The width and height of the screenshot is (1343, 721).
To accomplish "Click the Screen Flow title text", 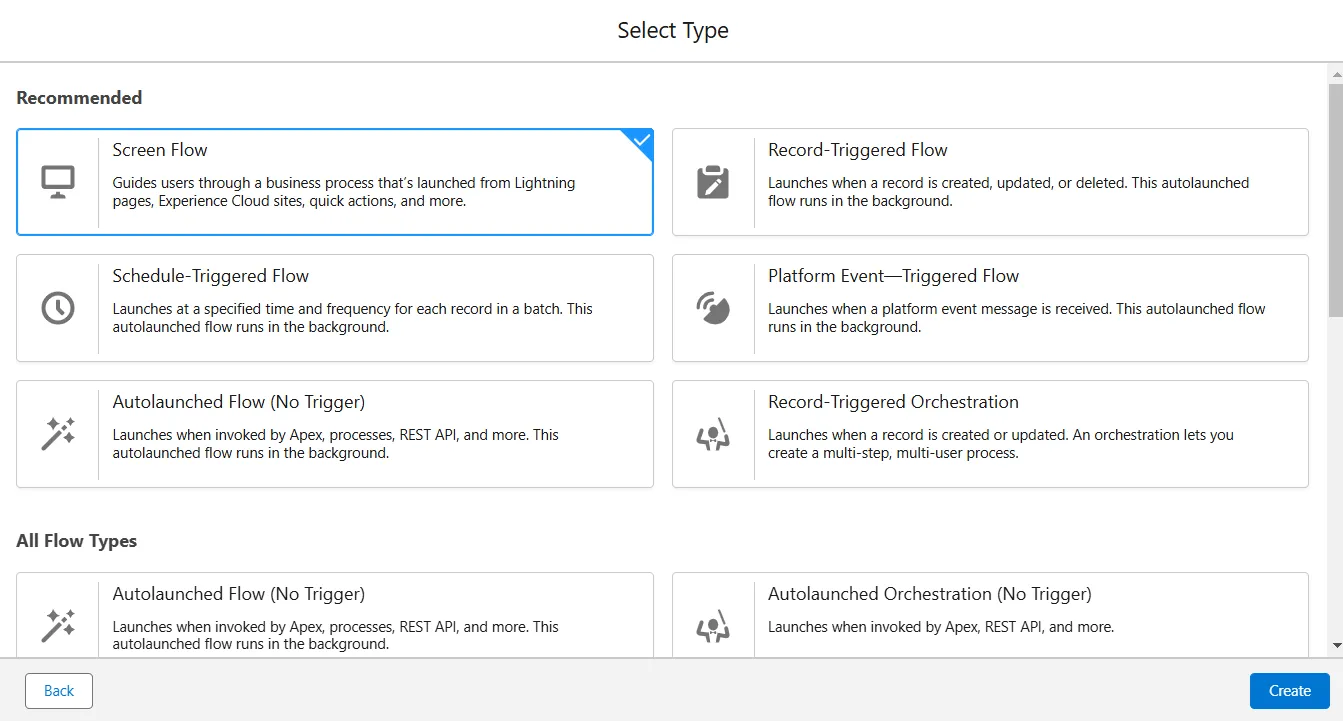I will pos(160,150).
